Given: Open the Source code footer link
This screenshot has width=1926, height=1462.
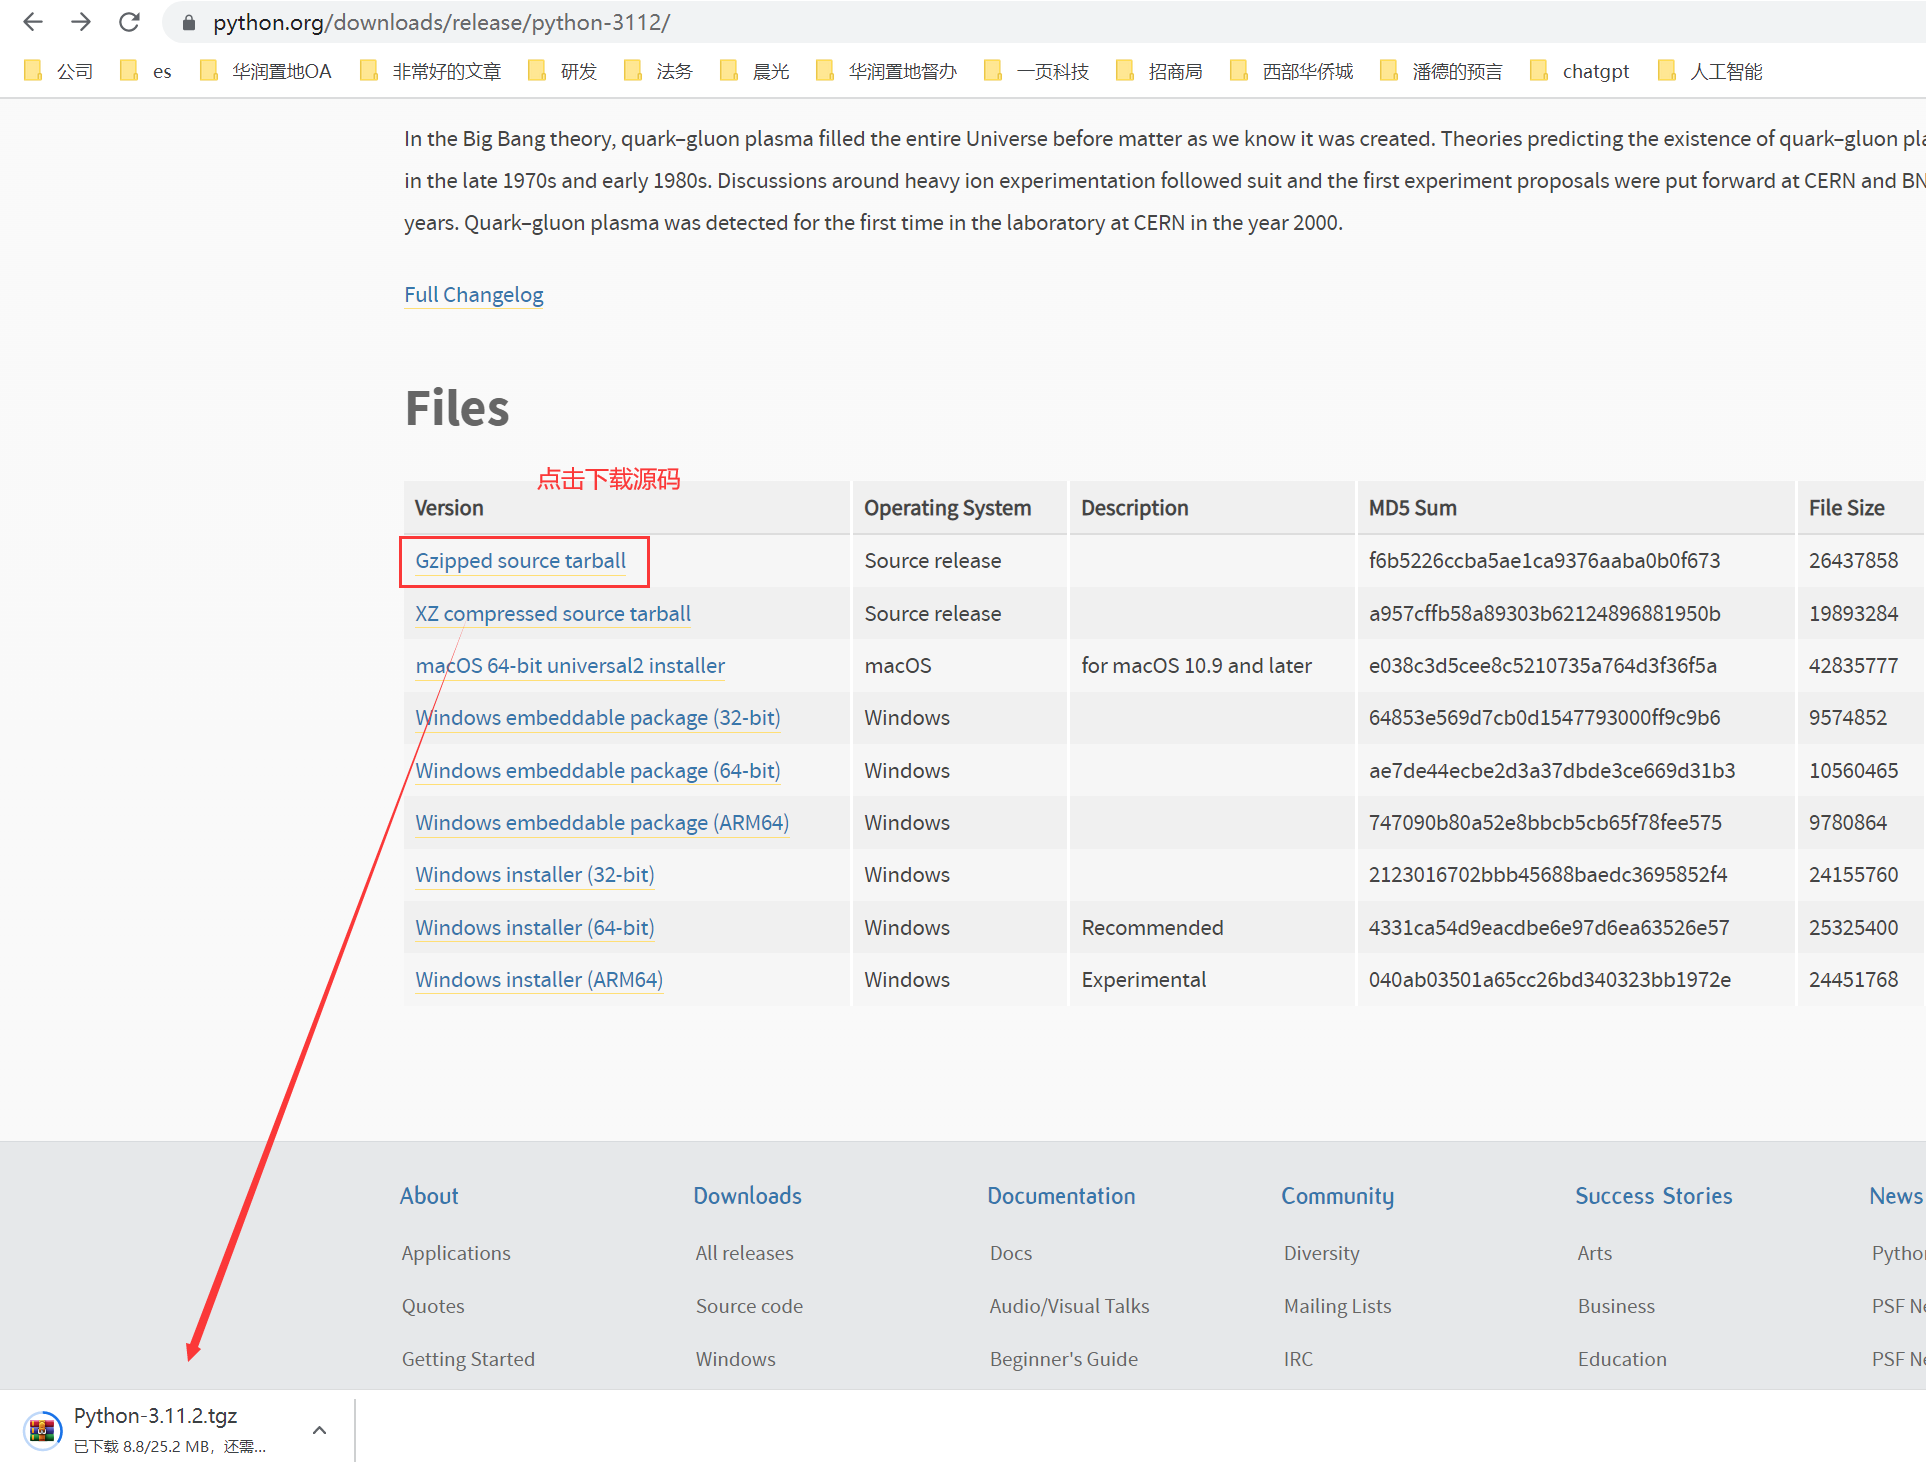Looking at the screenshot, I should point(749,1306).
